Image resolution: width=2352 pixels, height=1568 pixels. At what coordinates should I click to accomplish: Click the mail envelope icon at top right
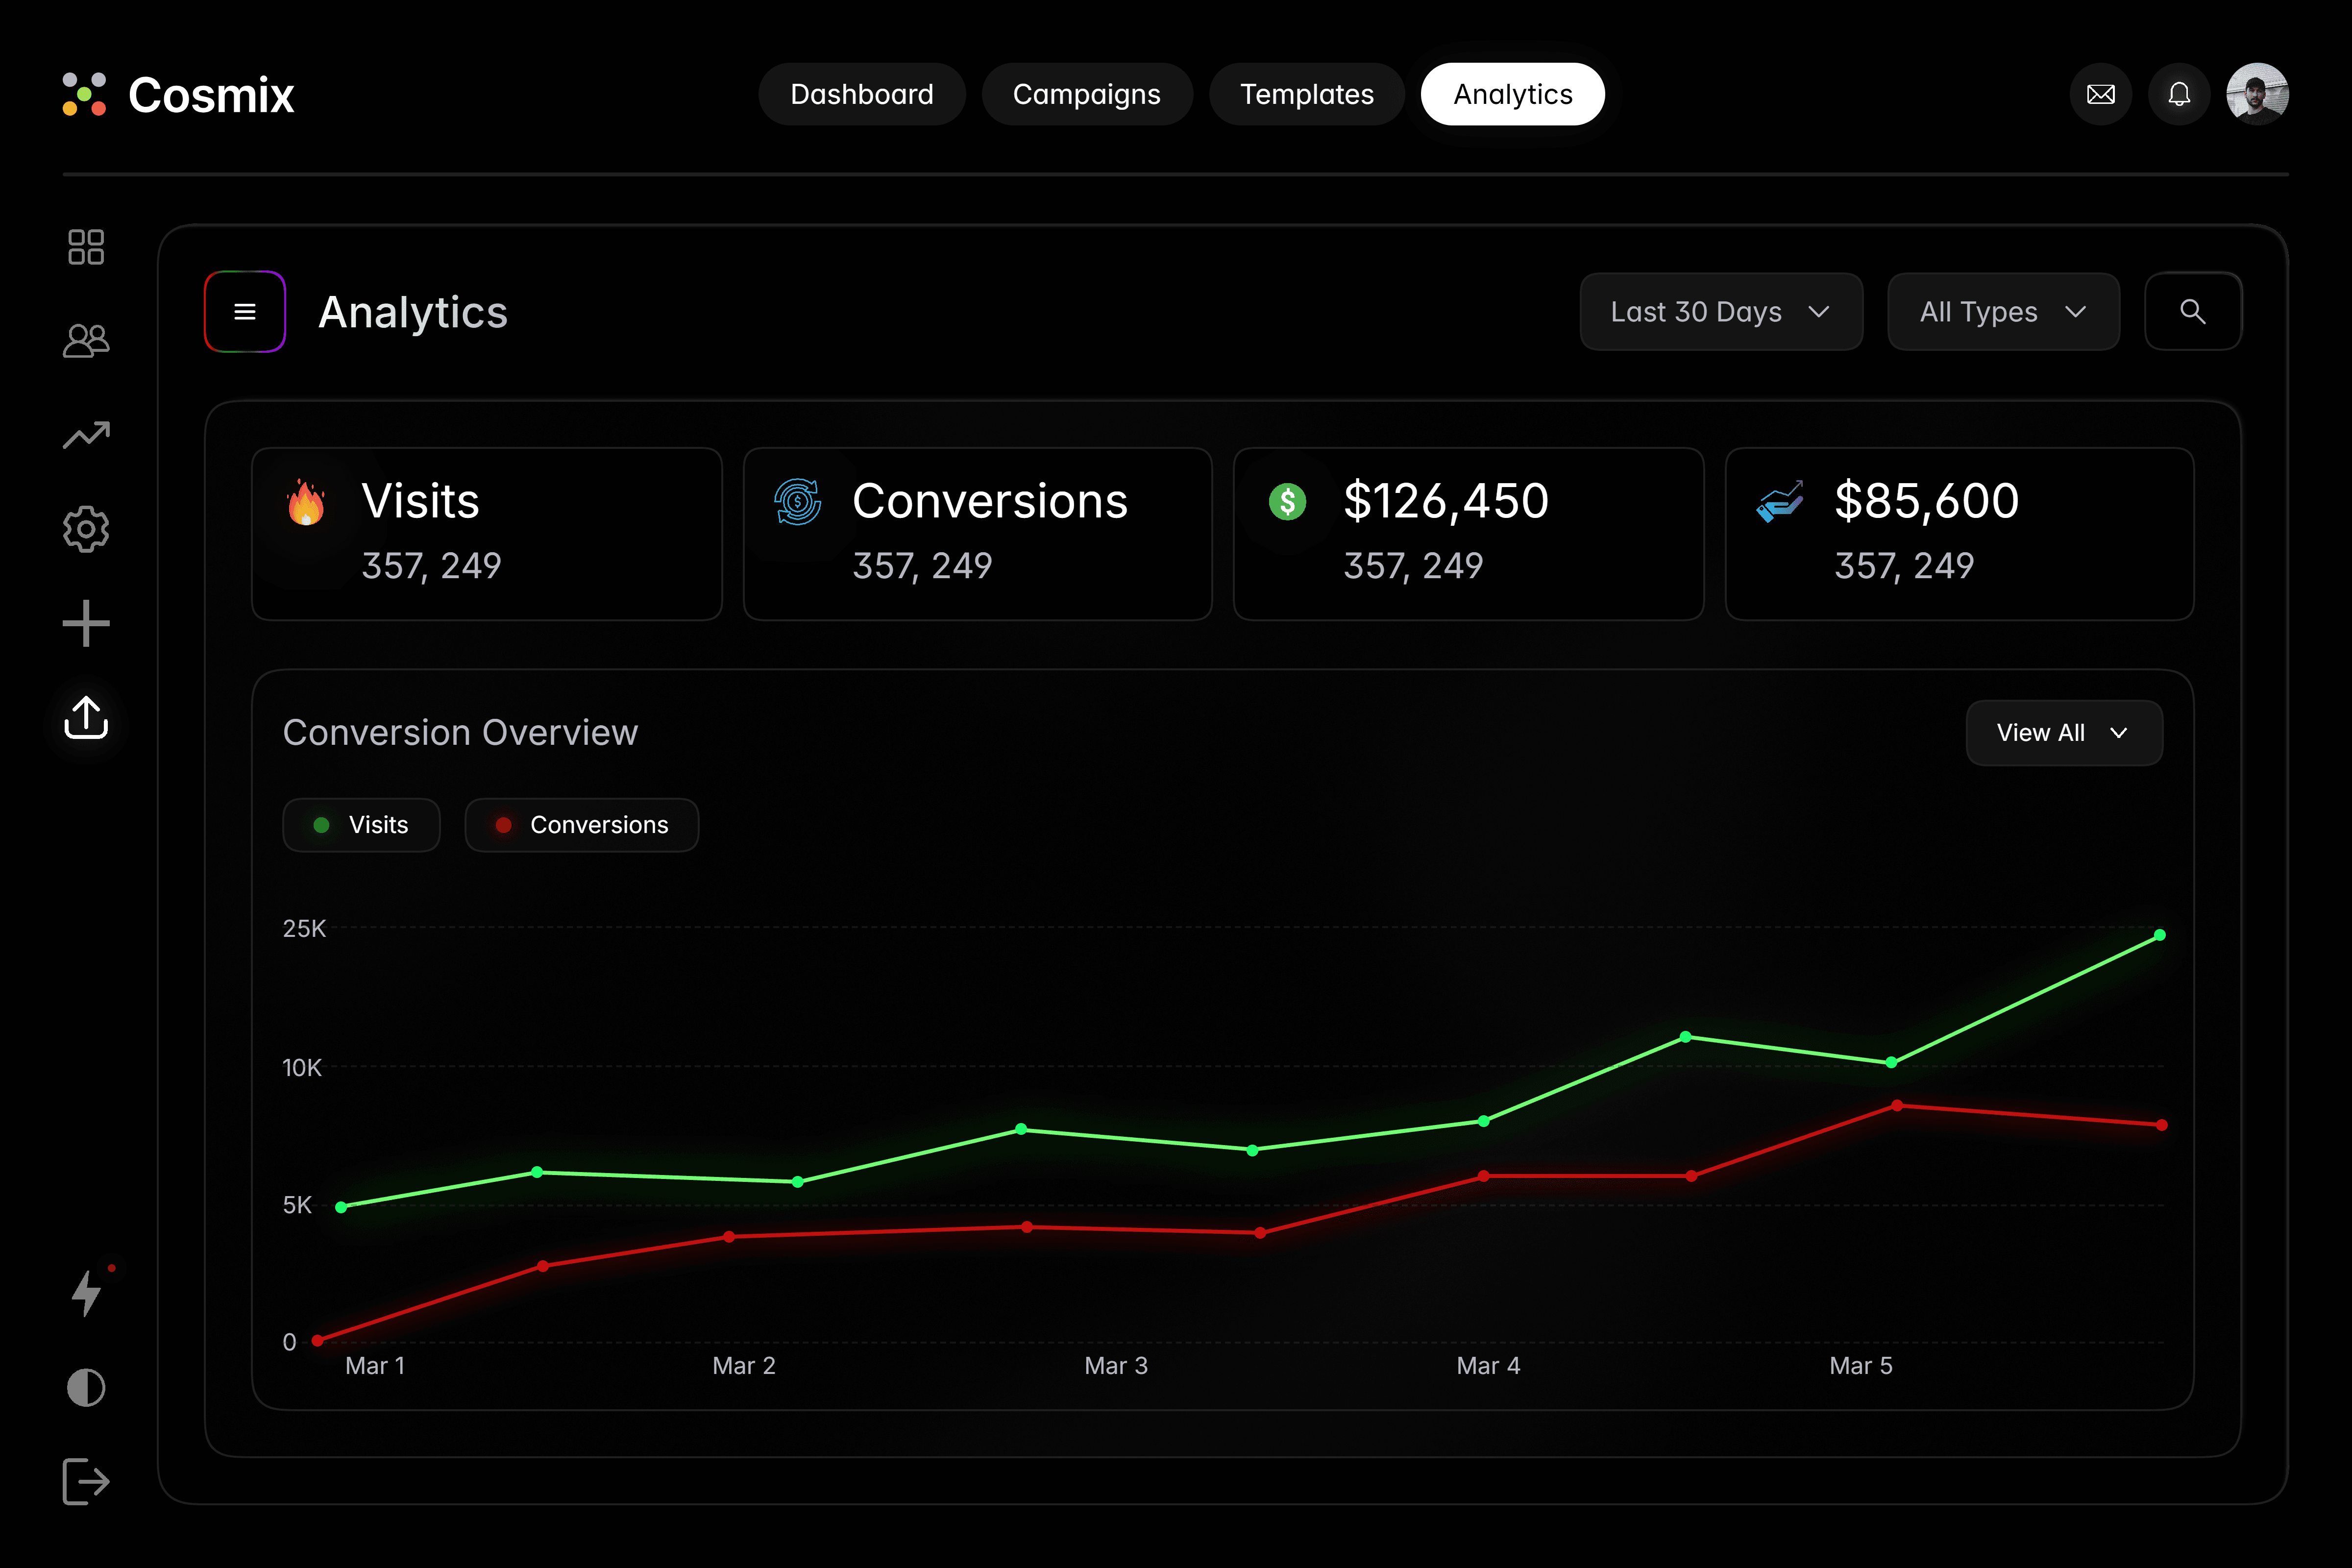pos(2100,93)
